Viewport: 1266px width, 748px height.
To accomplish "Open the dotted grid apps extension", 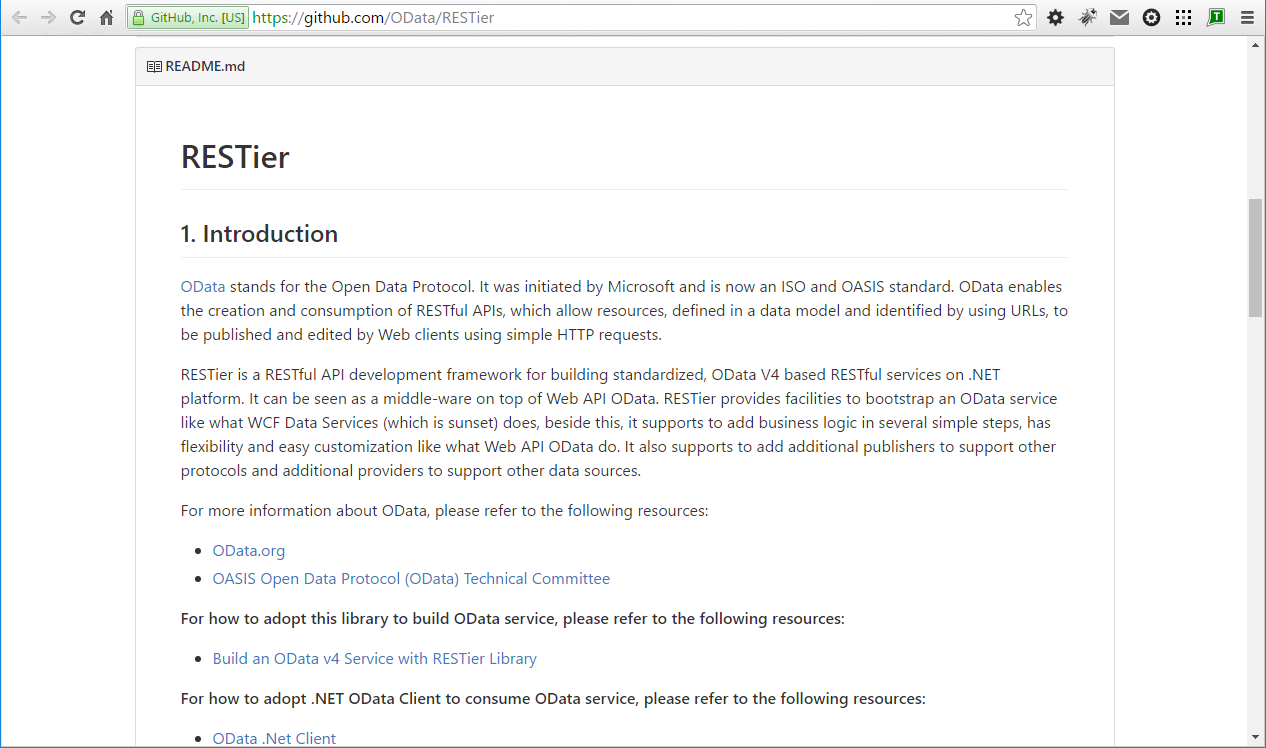I will [x=1184, y=18].
